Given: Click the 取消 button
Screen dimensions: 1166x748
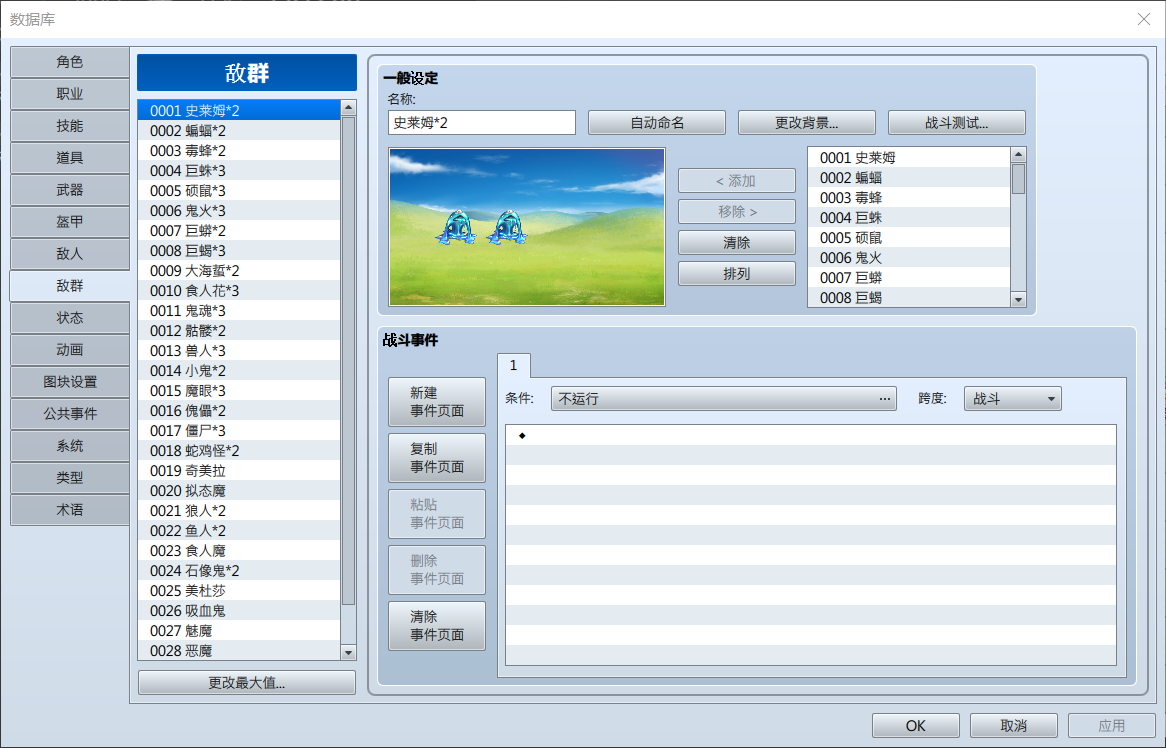Looking at the screenshot, I should pos(1014,726).
